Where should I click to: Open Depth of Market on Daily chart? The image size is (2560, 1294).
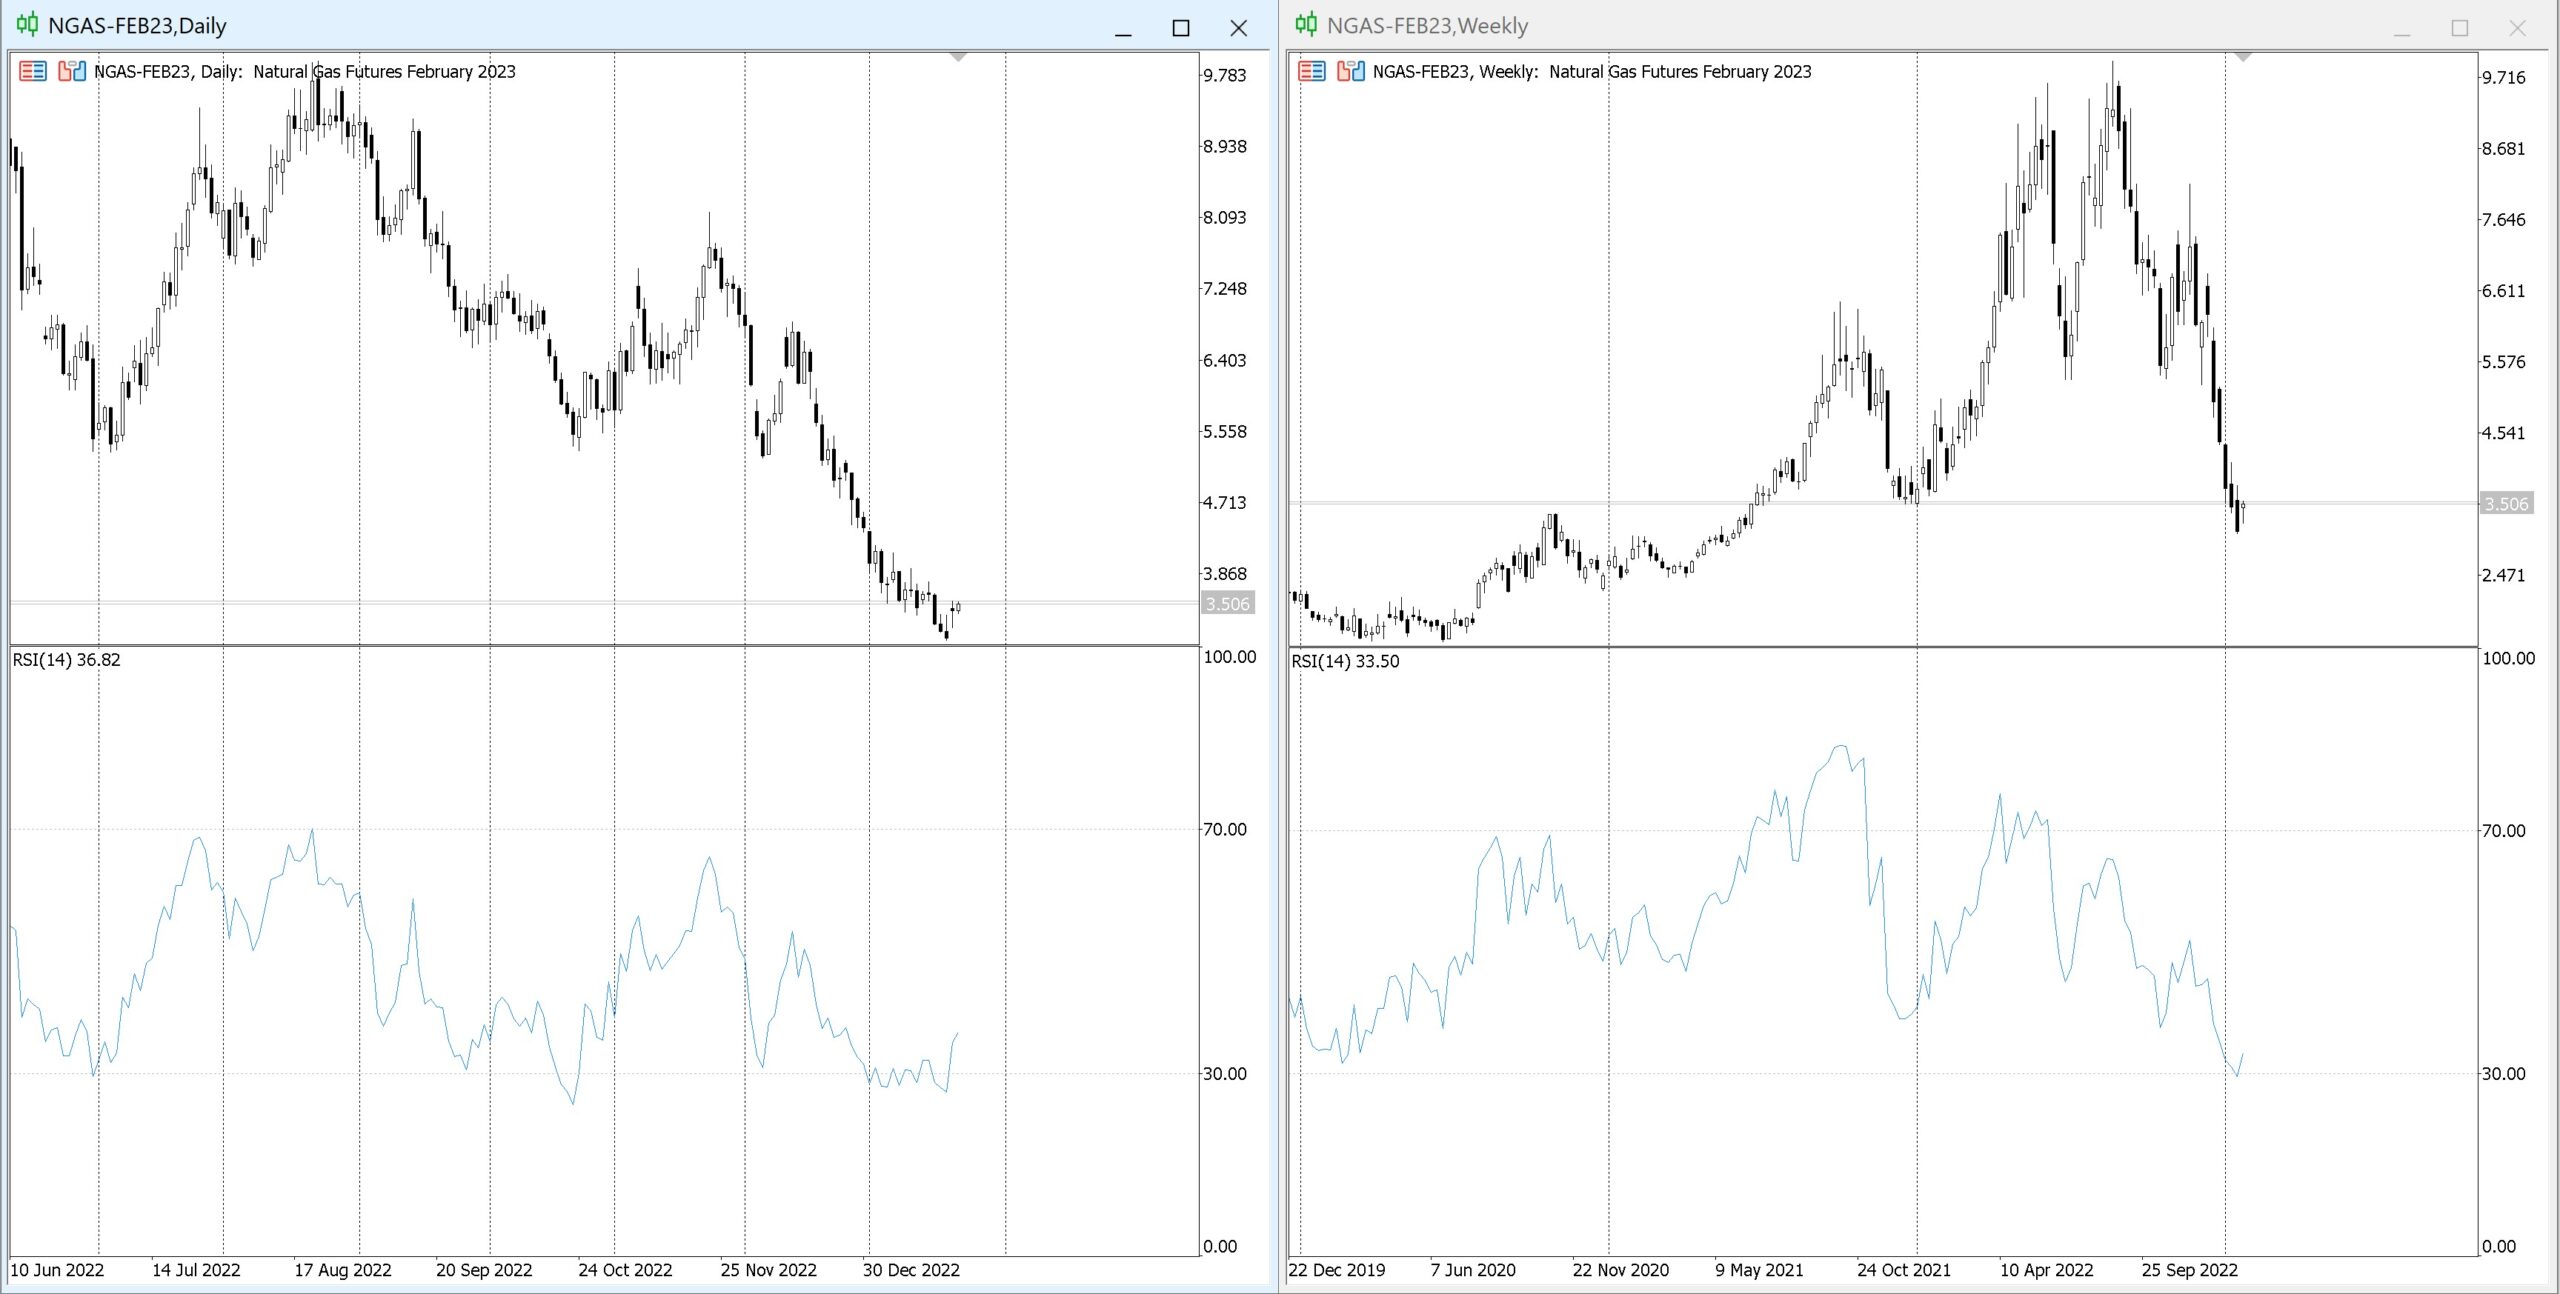coord(33,71)
